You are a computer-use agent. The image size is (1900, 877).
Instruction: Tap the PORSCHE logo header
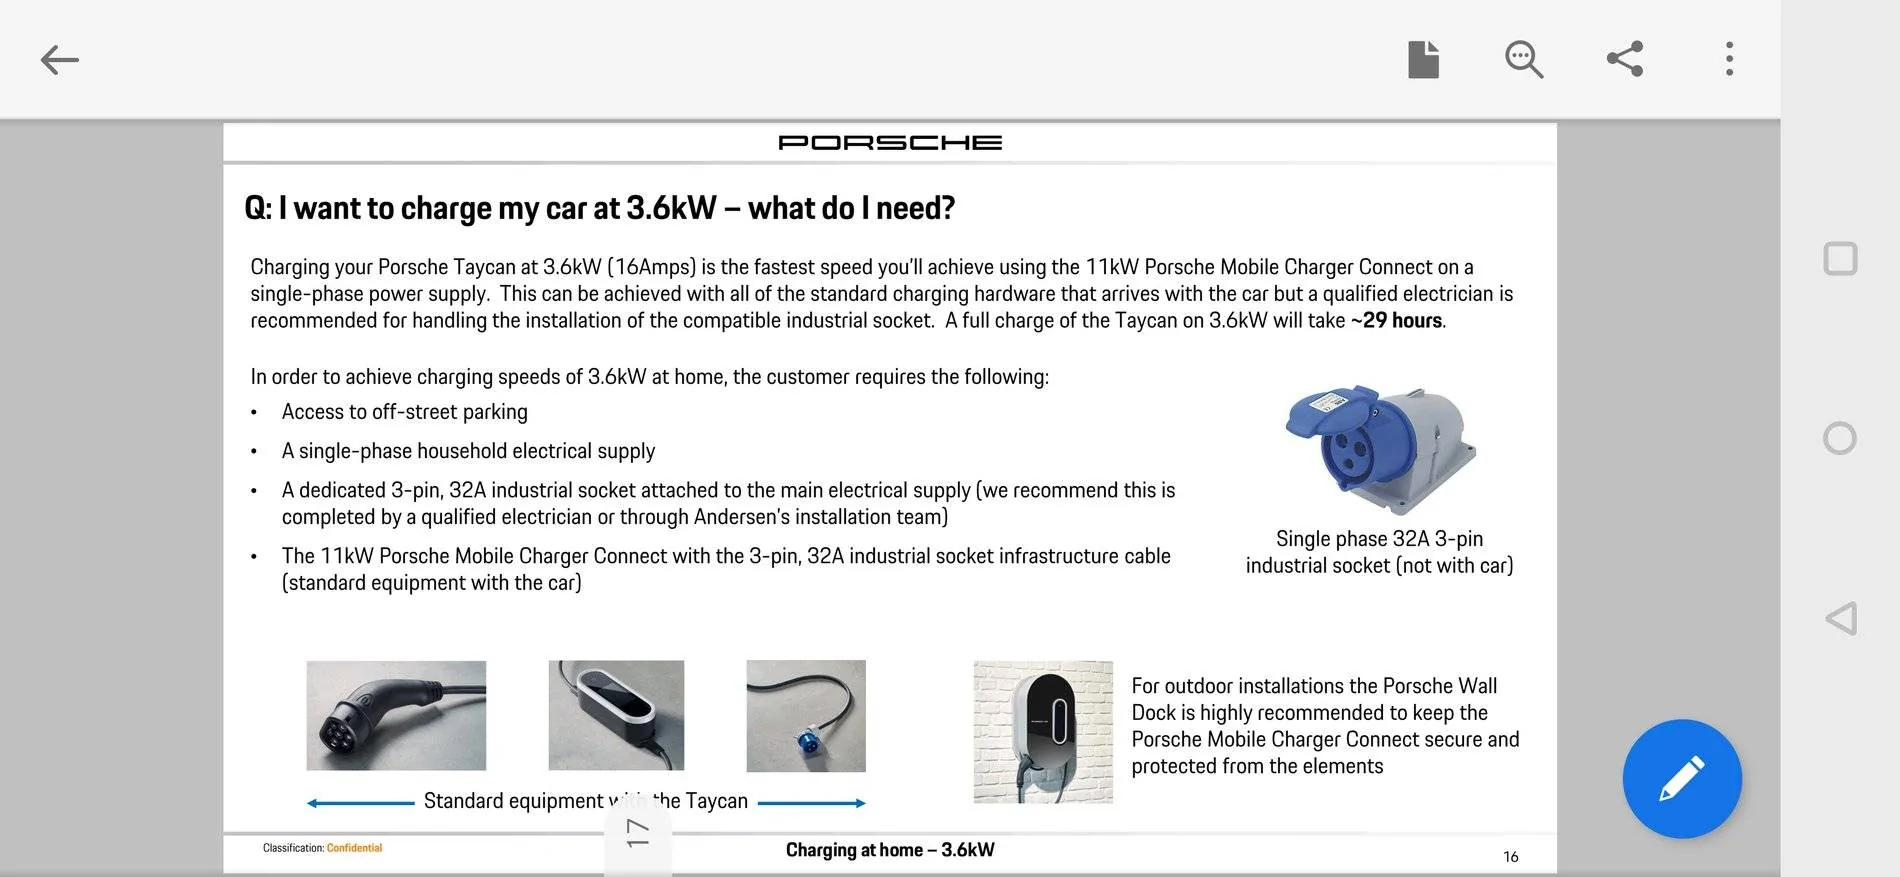[x=890, y=143]
